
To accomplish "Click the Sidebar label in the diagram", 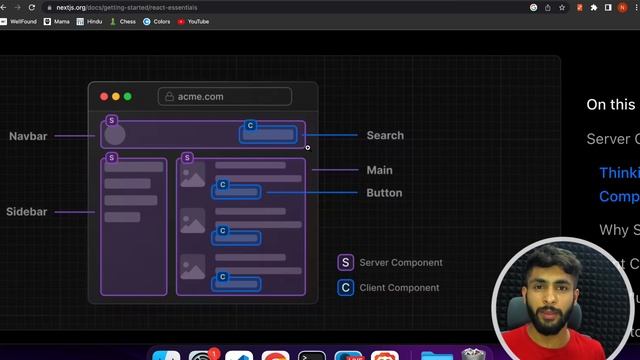I will click(27, 212).
